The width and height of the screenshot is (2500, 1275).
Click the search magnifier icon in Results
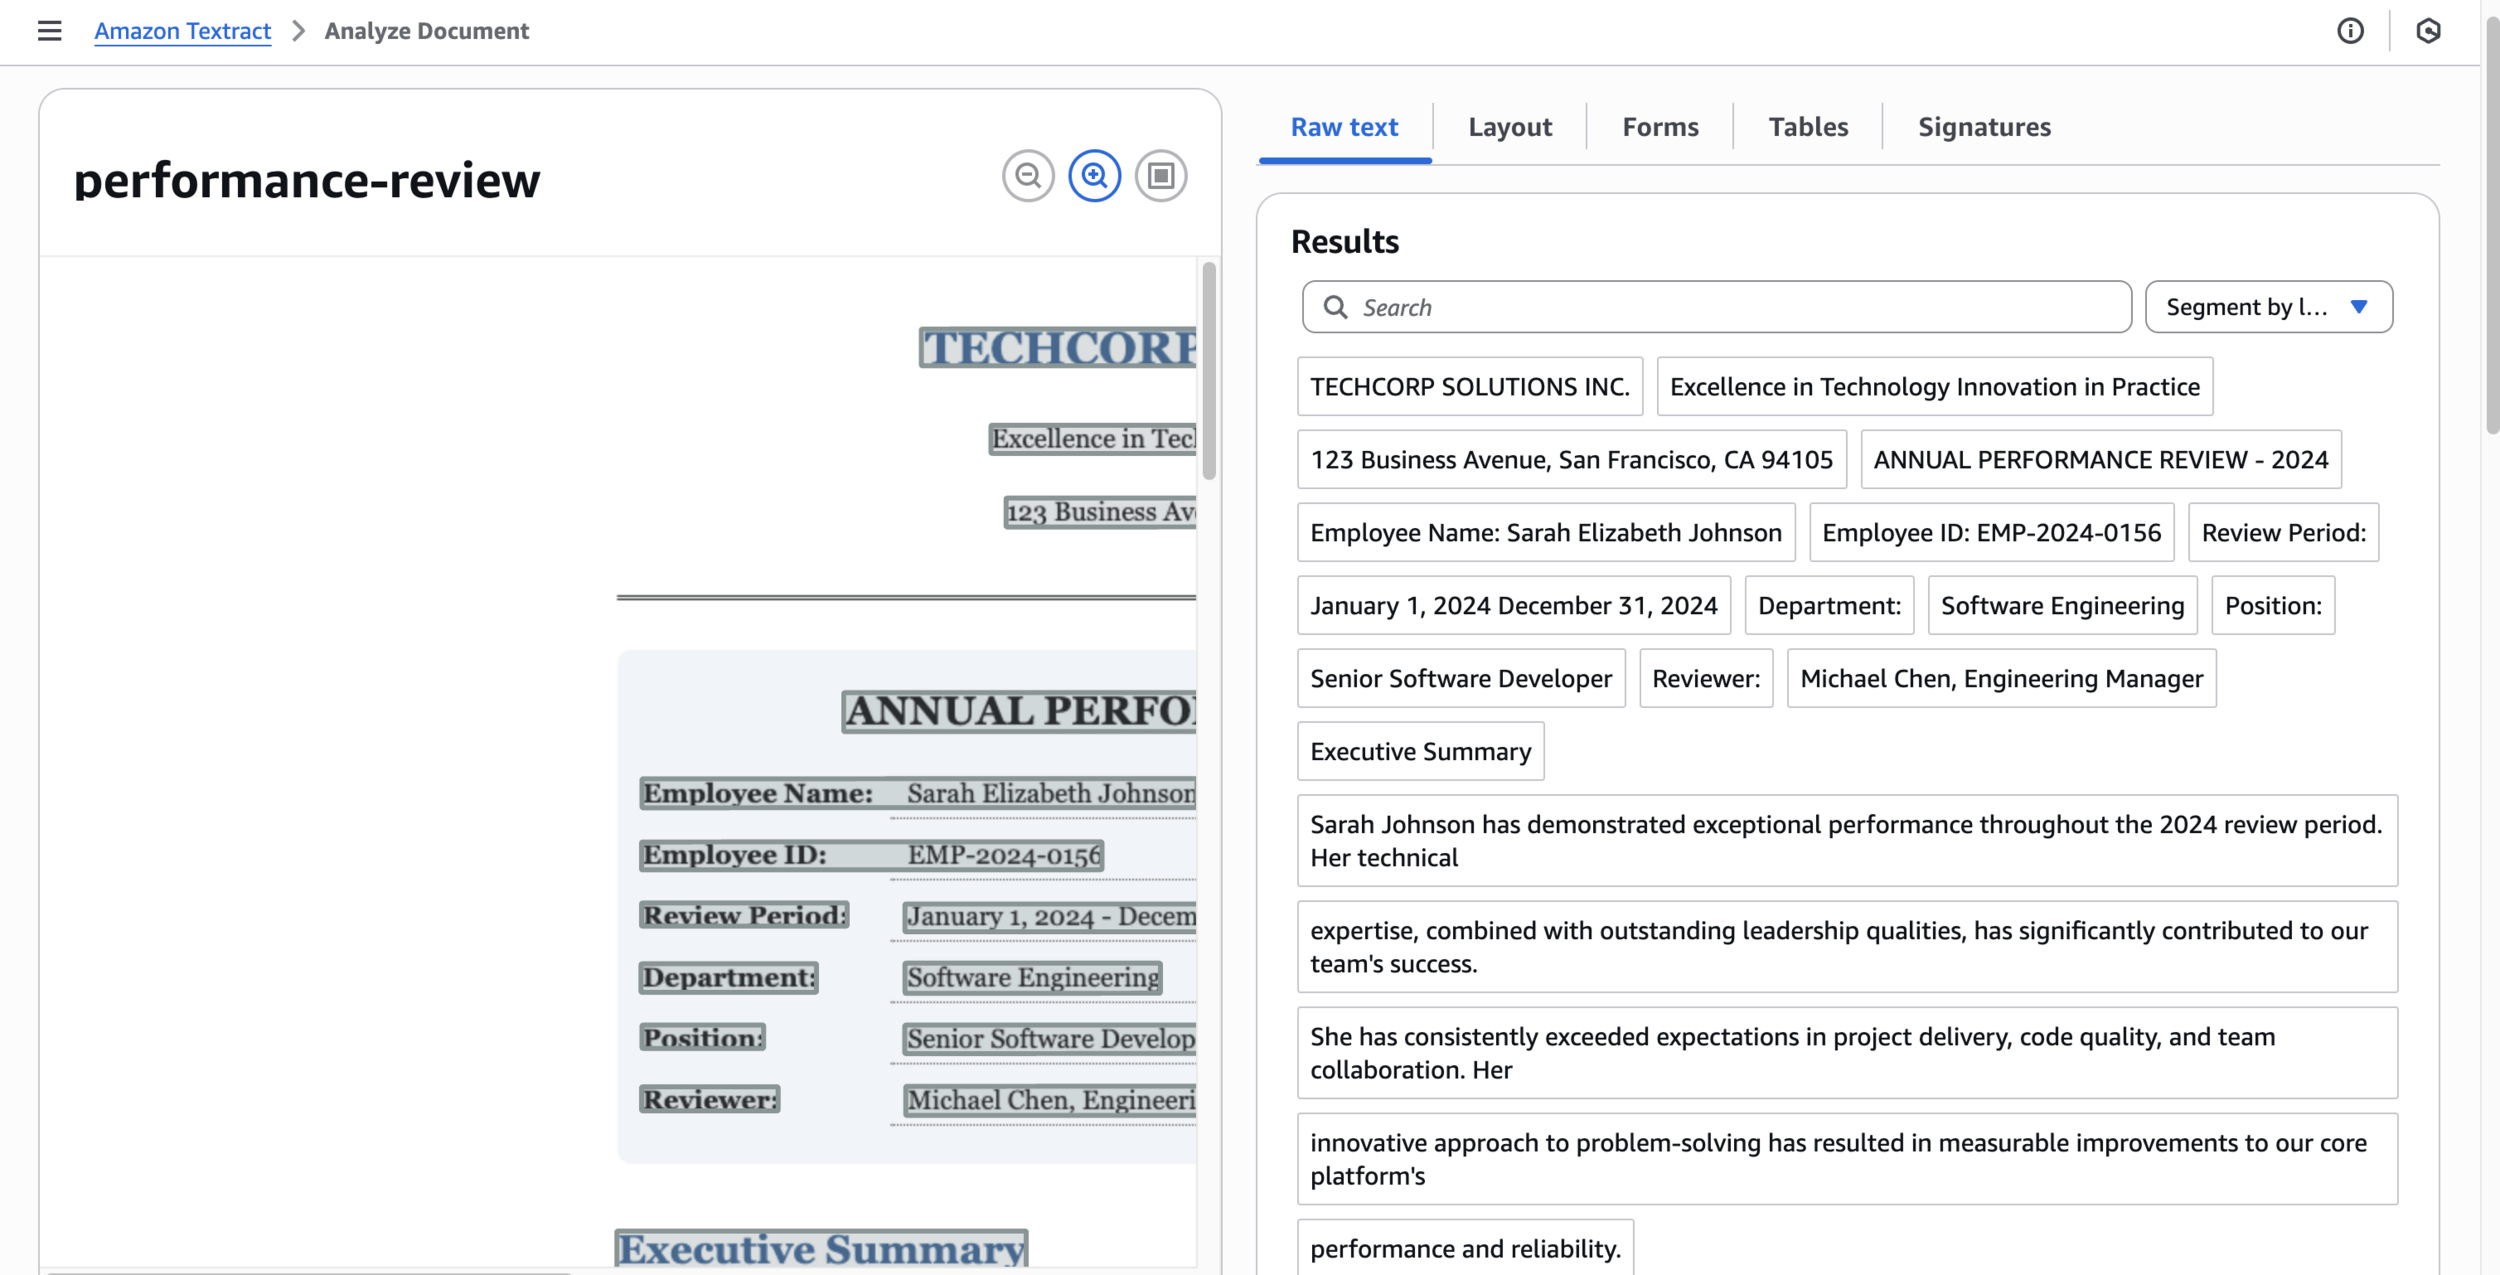pyautogui.click(x=1336, y=307)
